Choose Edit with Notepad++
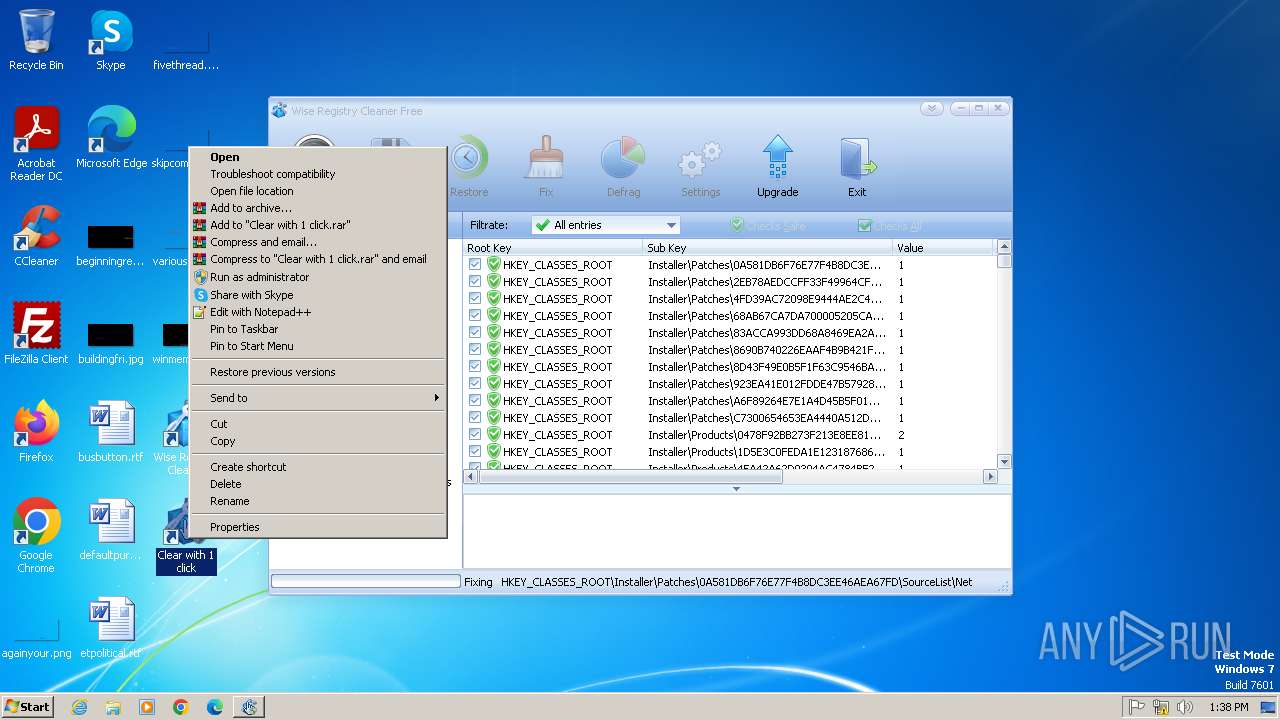Screen dimensions: 1280x720 coord(318,312)
